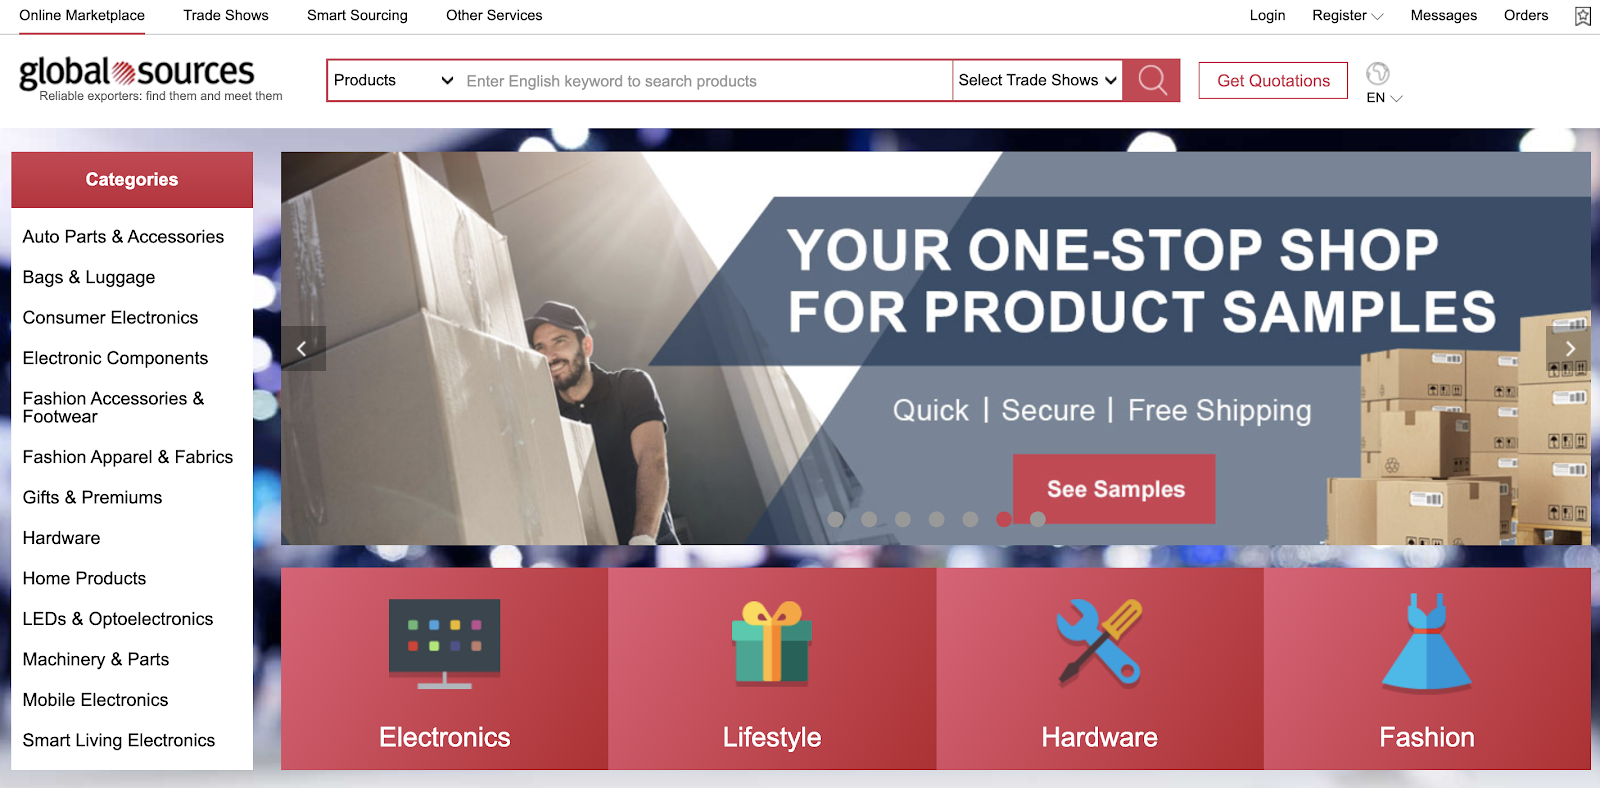
Task: Select the first carousel indicator dot
Action: tap(836, 519)
